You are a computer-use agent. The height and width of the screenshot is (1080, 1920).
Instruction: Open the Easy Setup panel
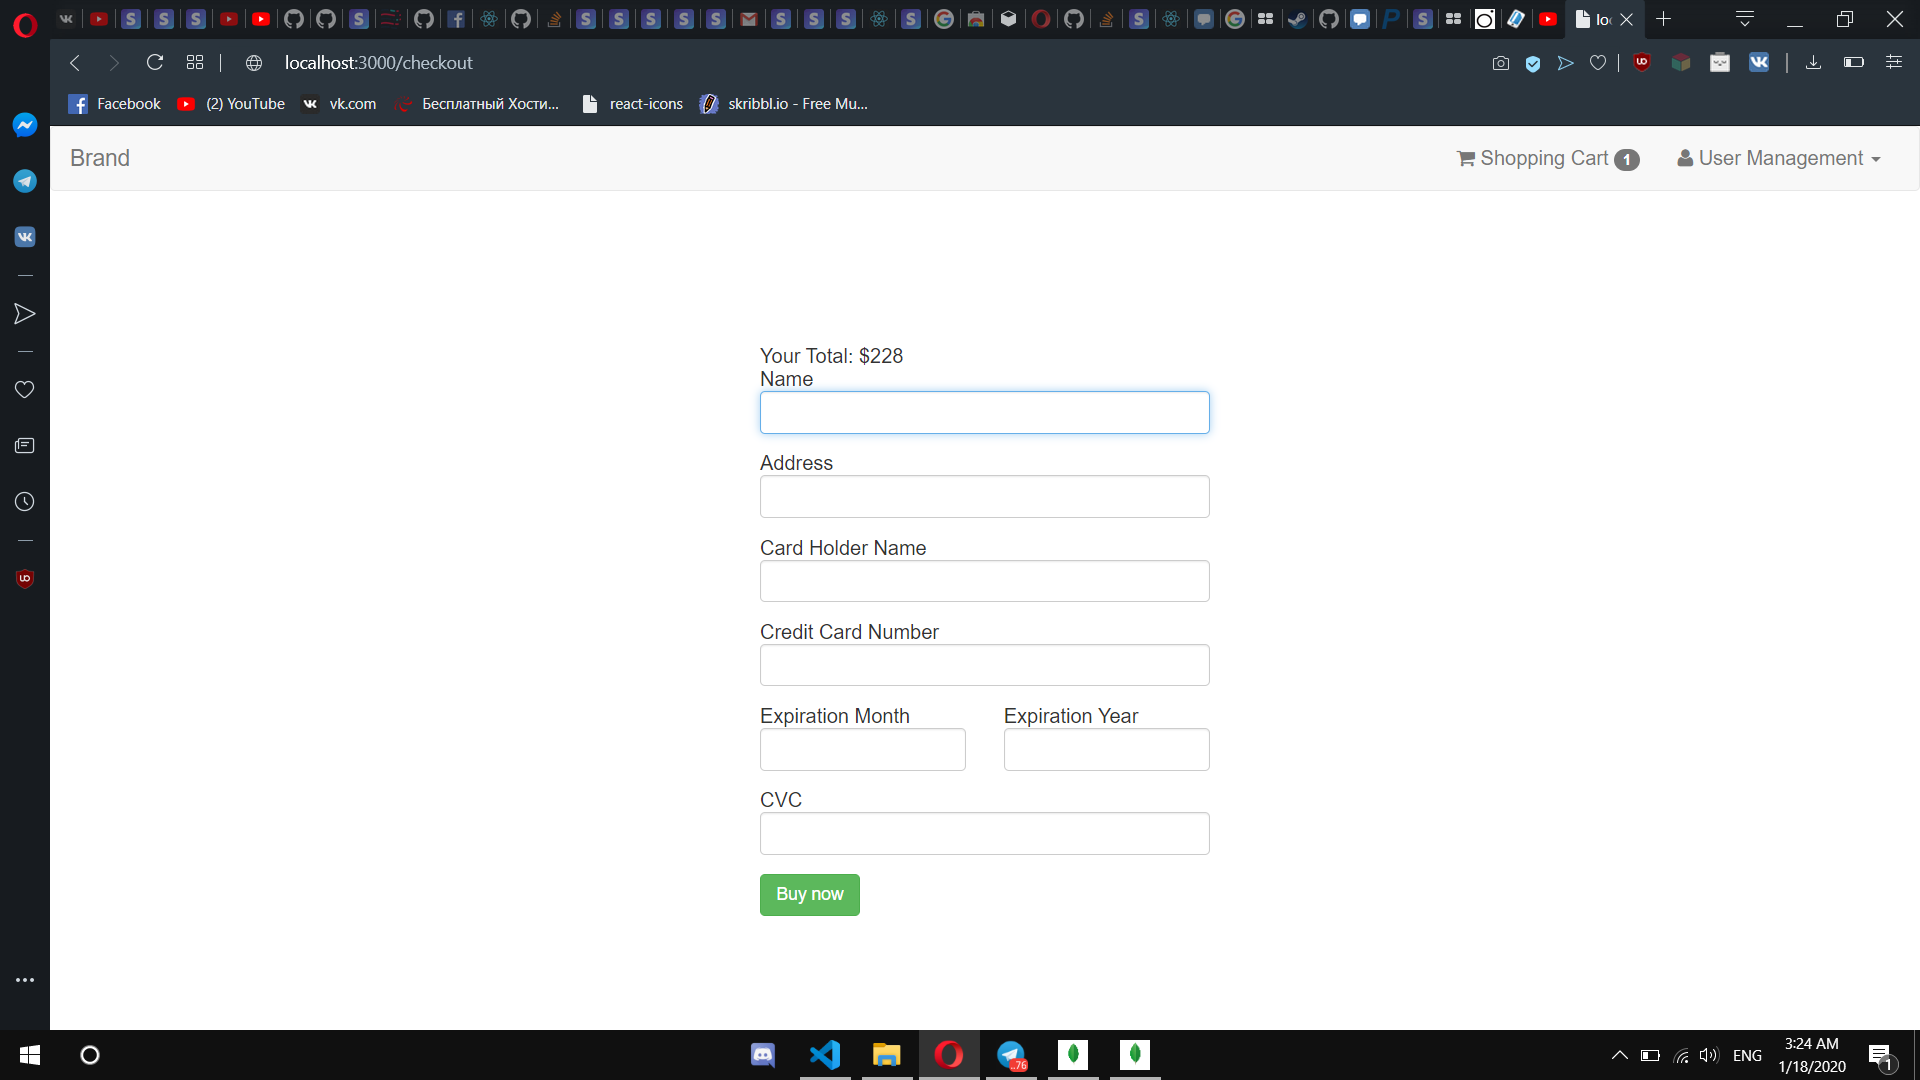pyautogui.click(x=1894, y=62)
